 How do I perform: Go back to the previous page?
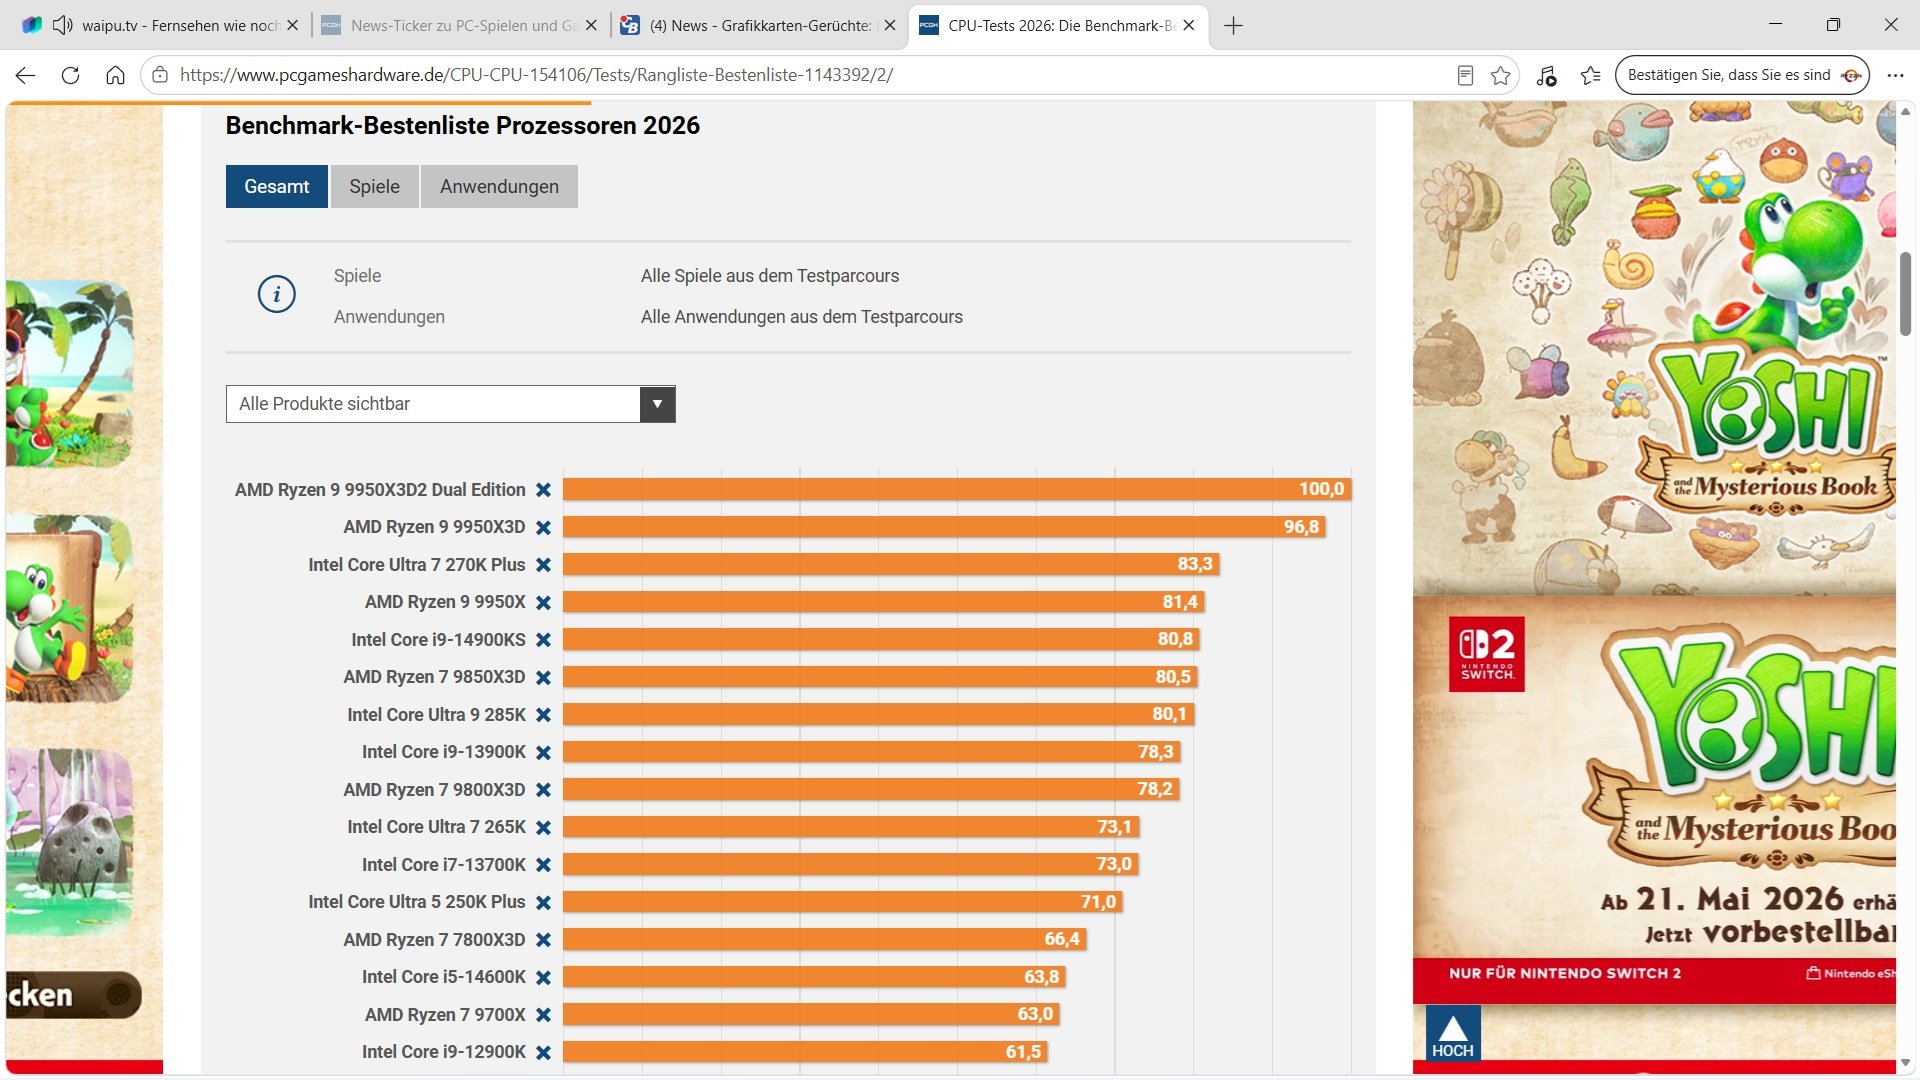(x=26, y=75)
